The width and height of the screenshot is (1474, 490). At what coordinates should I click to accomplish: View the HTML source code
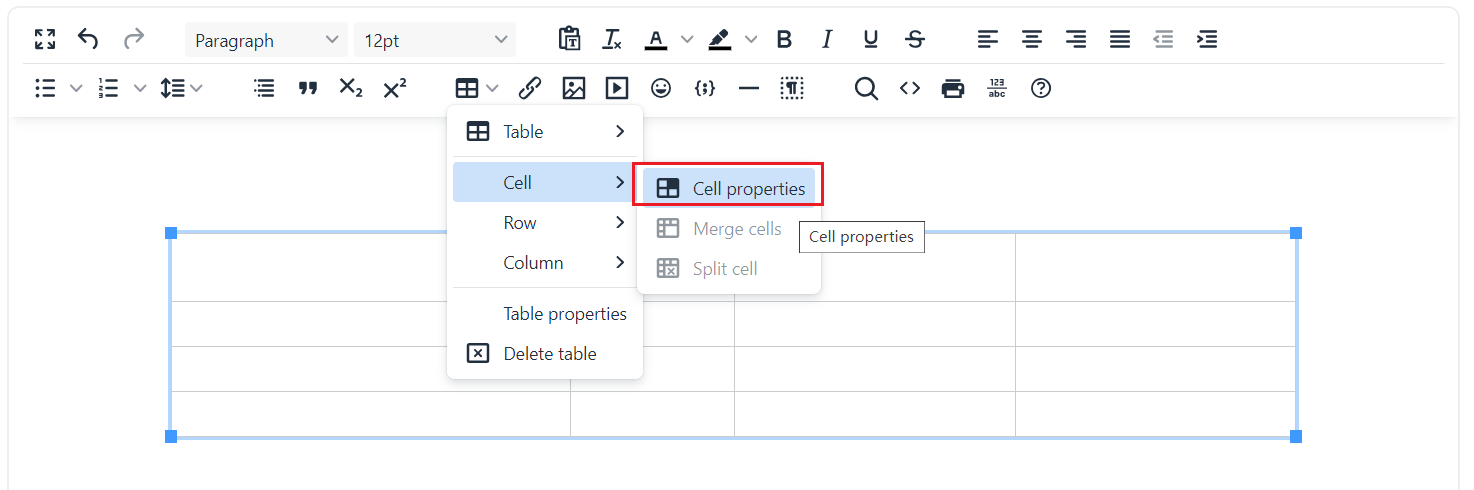[910, 89]
